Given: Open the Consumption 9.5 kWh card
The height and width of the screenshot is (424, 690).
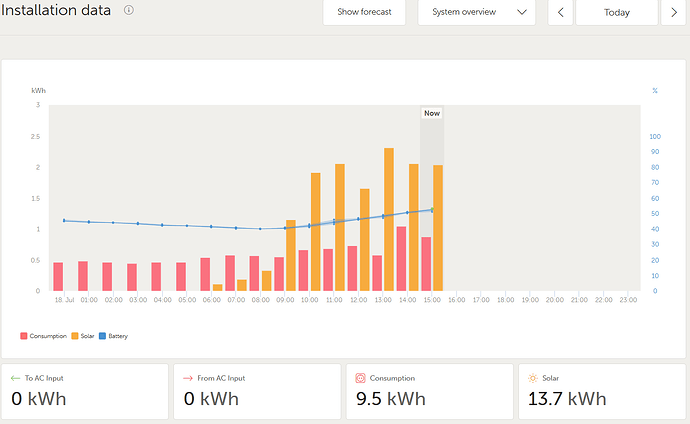Looking at the screenshot, I should coord(429,391).
